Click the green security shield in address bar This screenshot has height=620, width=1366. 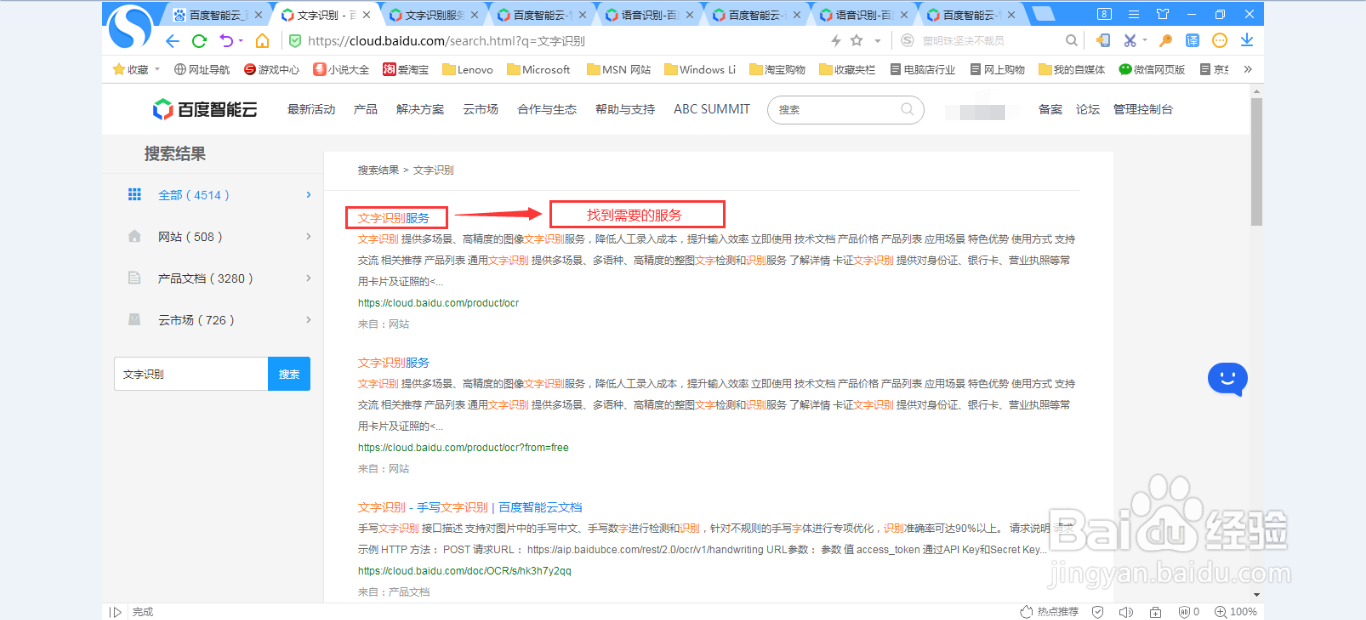pos(294,41)
